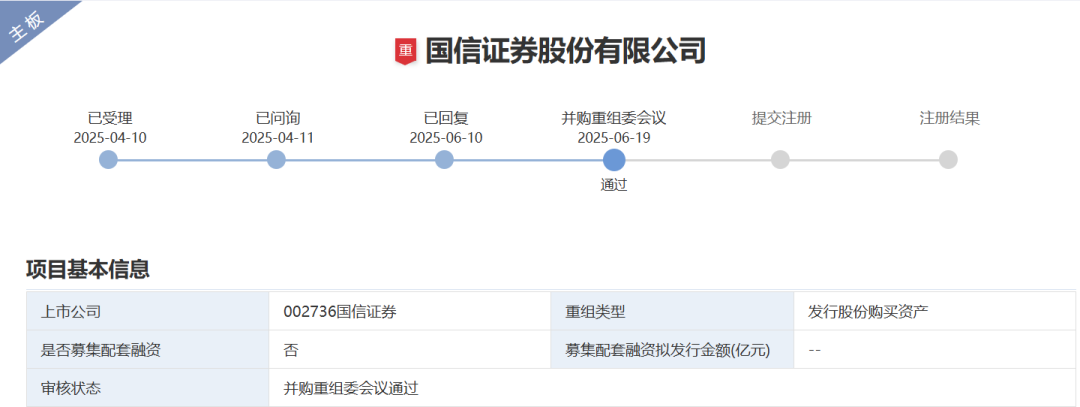The image size is (1080, 407).
Task: Click the 注册结果 stage label
Action: 950,118
